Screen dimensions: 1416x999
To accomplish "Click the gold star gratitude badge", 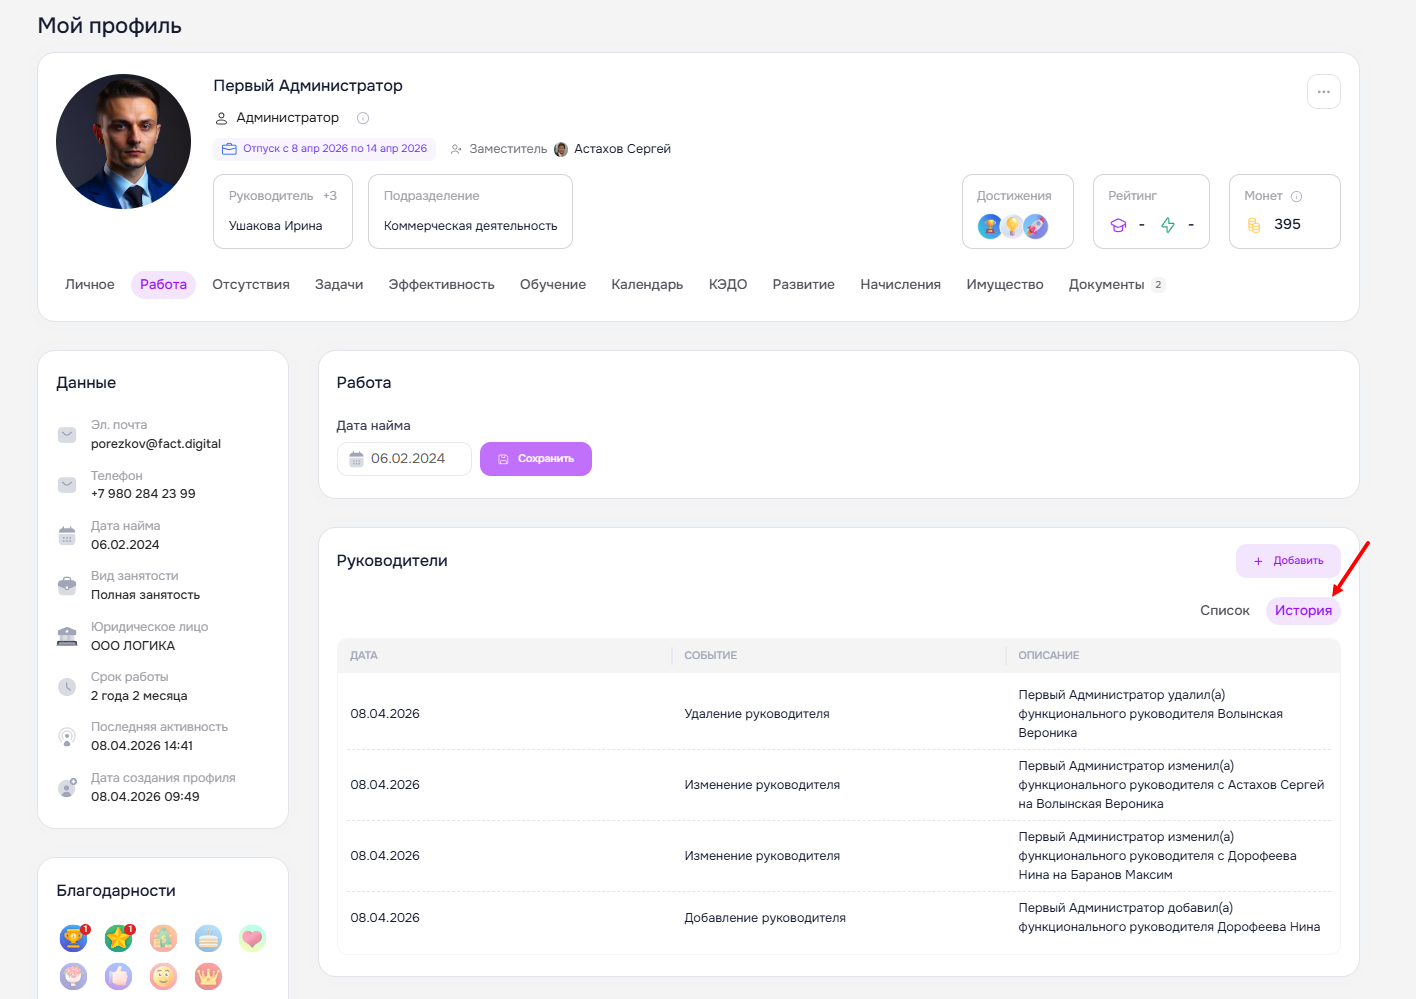I will pyautogui.click(x=118, y=938).
